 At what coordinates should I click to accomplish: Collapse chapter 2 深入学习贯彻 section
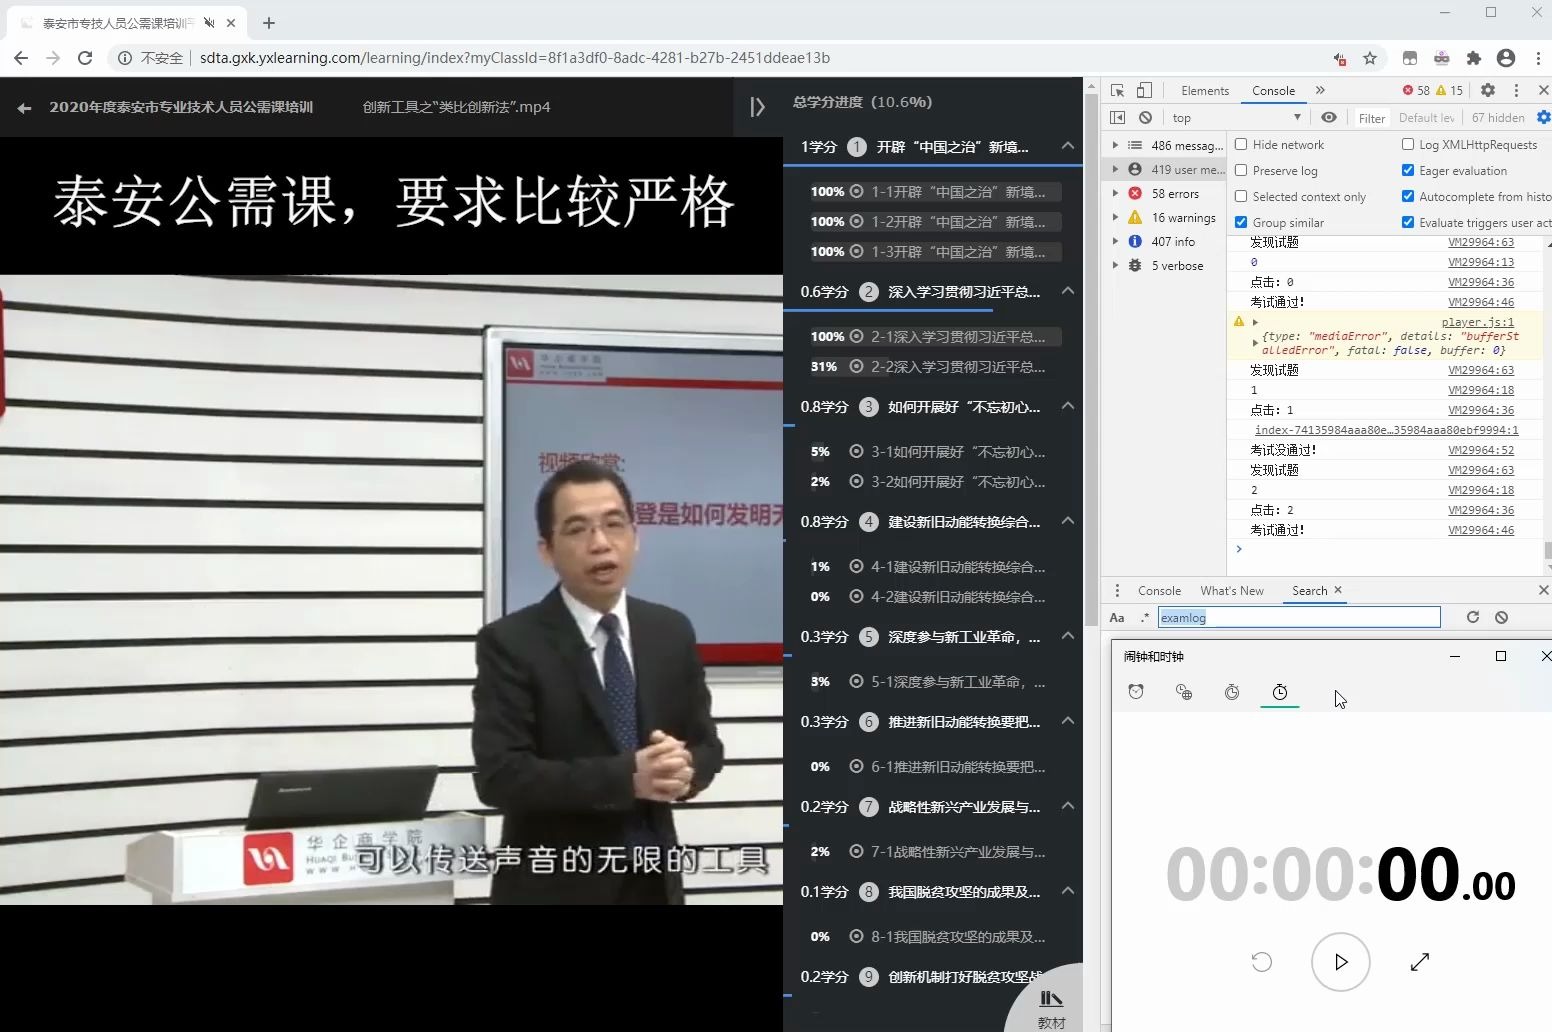1068,291
